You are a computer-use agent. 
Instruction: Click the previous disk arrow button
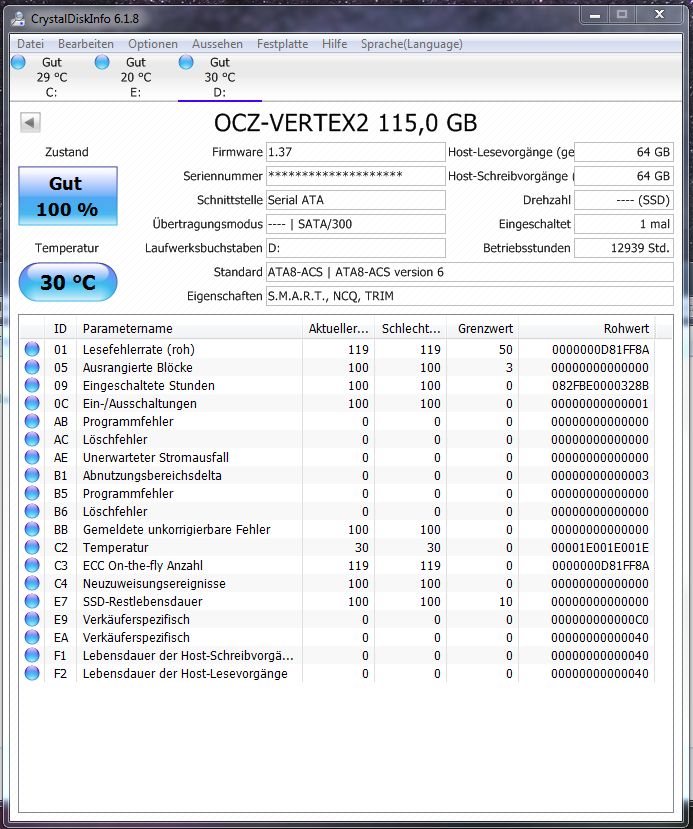[x=30, y=123]
